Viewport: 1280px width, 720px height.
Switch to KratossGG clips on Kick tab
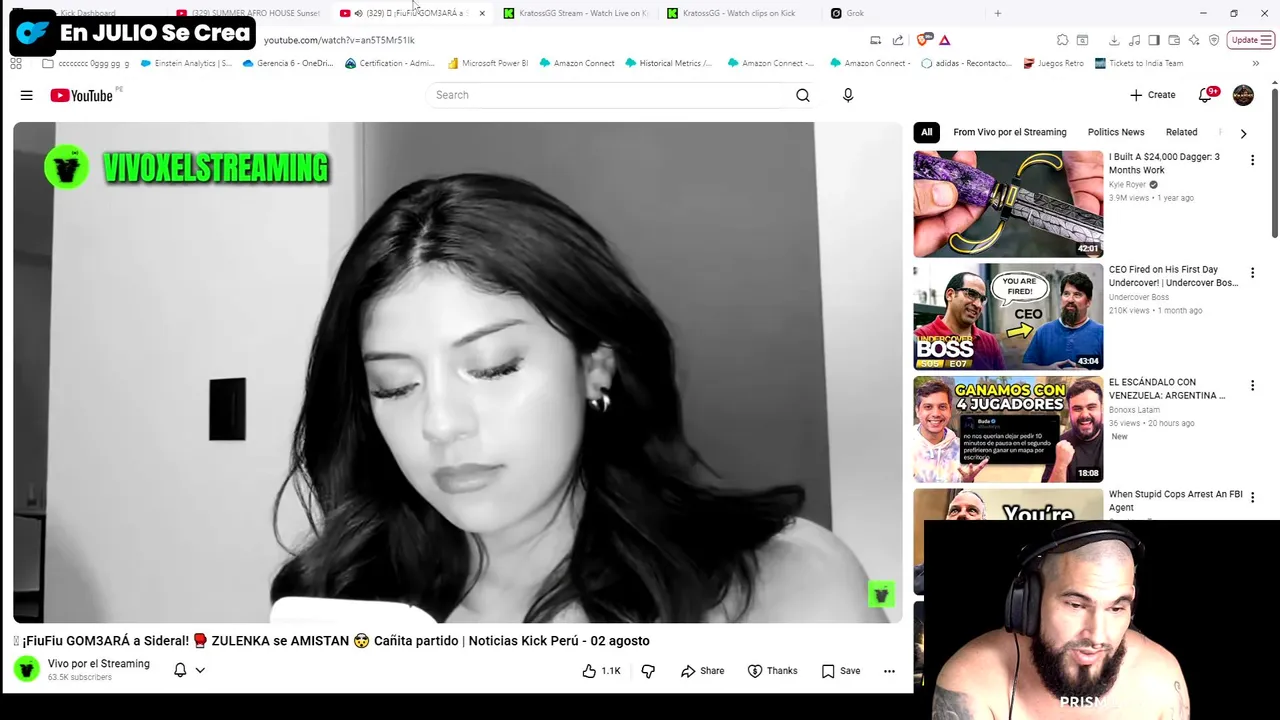click(x=738, y=13)
